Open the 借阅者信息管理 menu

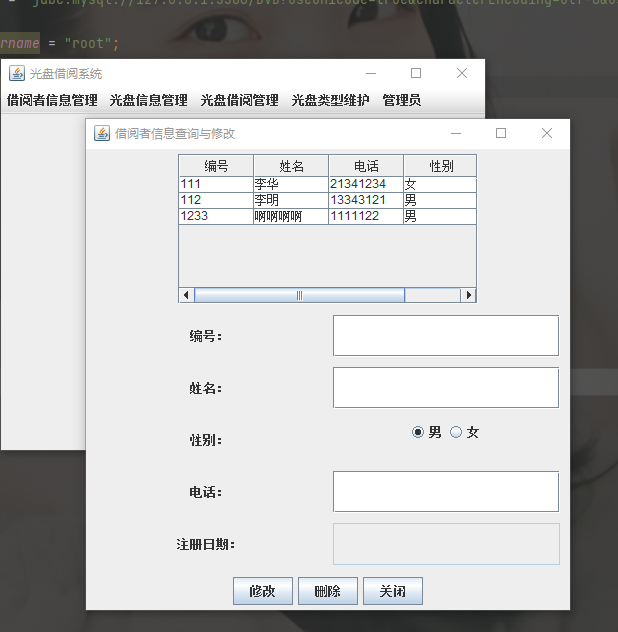click(52, 100)
